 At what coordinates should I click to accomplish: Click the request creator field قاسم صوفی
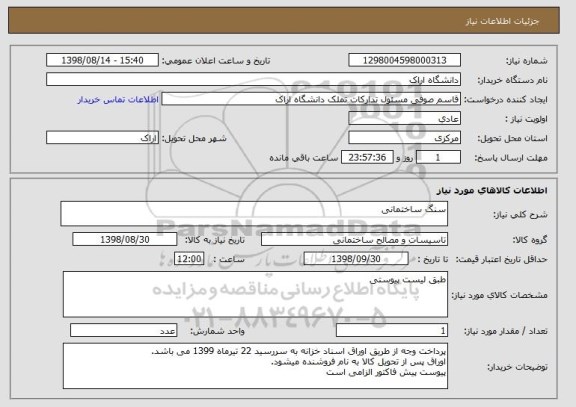tap(311, 99)
